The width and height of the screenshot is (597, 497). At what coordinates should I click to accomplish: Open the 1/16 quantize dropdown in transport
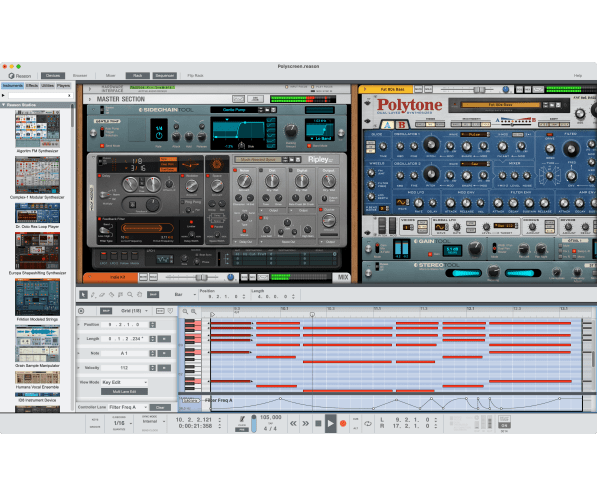122,423
